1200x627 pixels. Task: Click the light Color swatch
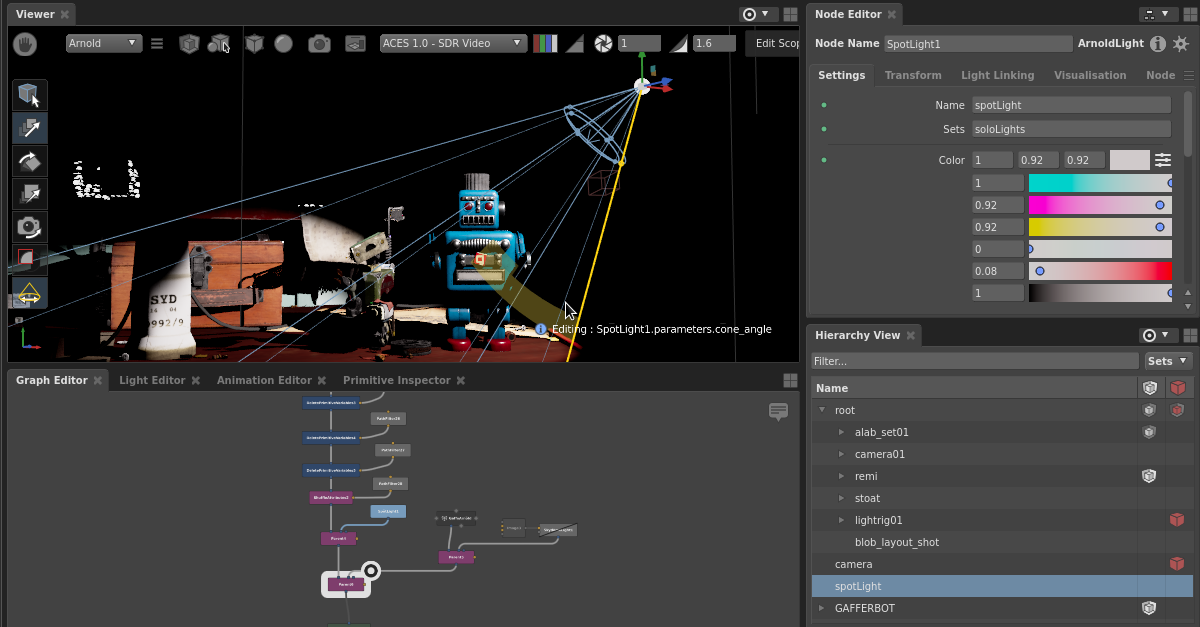(x=1129, y=160)
